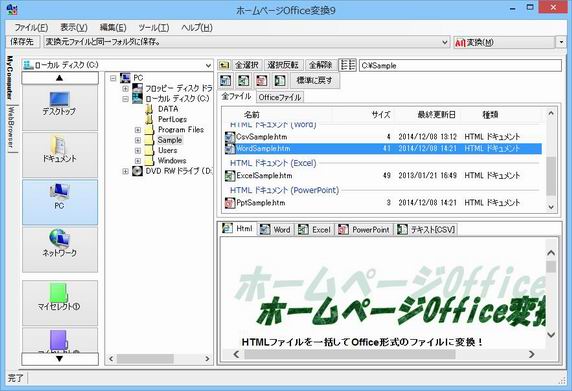Collapse the PC root tree node

point(113,78)
